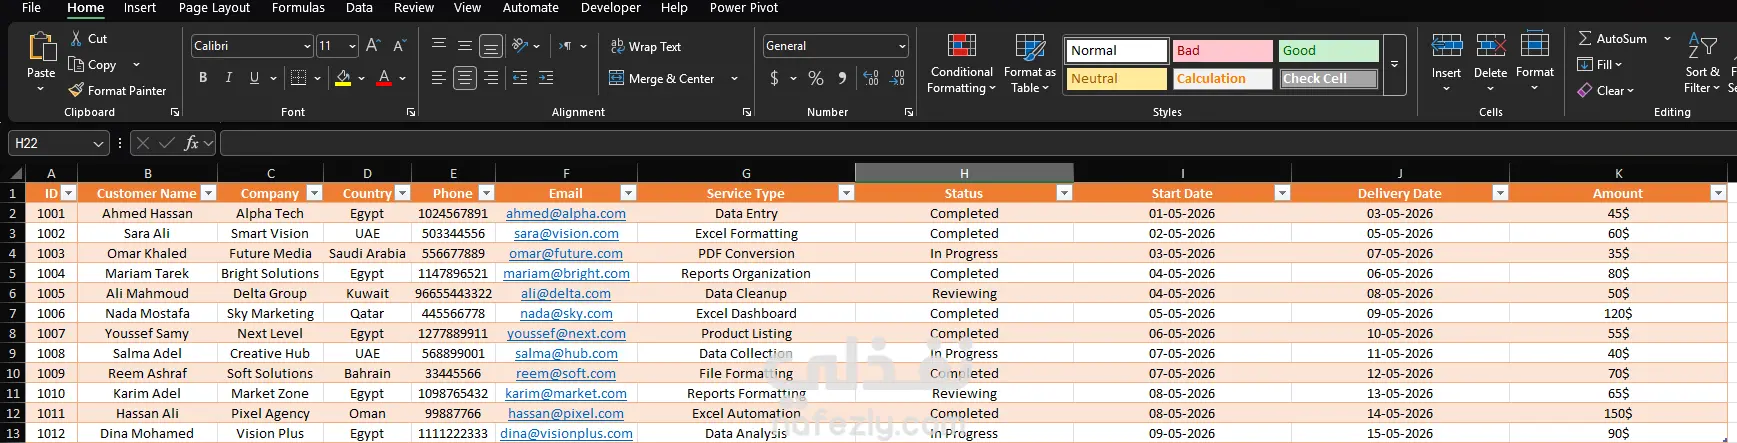Click the Insert cells icon

[1446, 45]
